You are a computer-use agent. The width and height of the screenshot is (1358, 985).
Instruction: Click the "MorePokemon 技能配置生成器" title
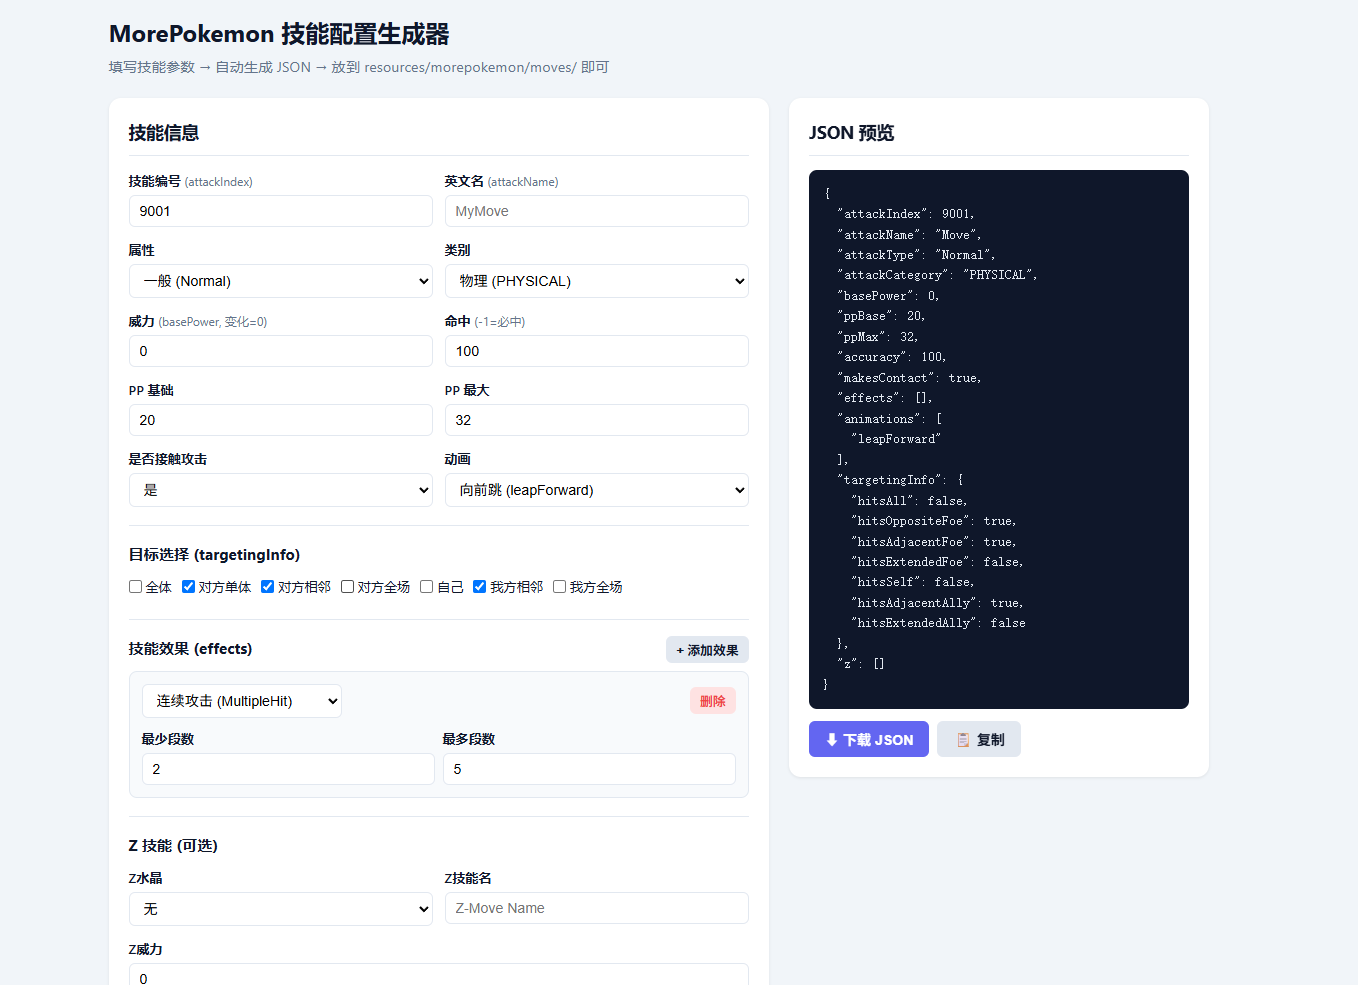click(279, 34)
